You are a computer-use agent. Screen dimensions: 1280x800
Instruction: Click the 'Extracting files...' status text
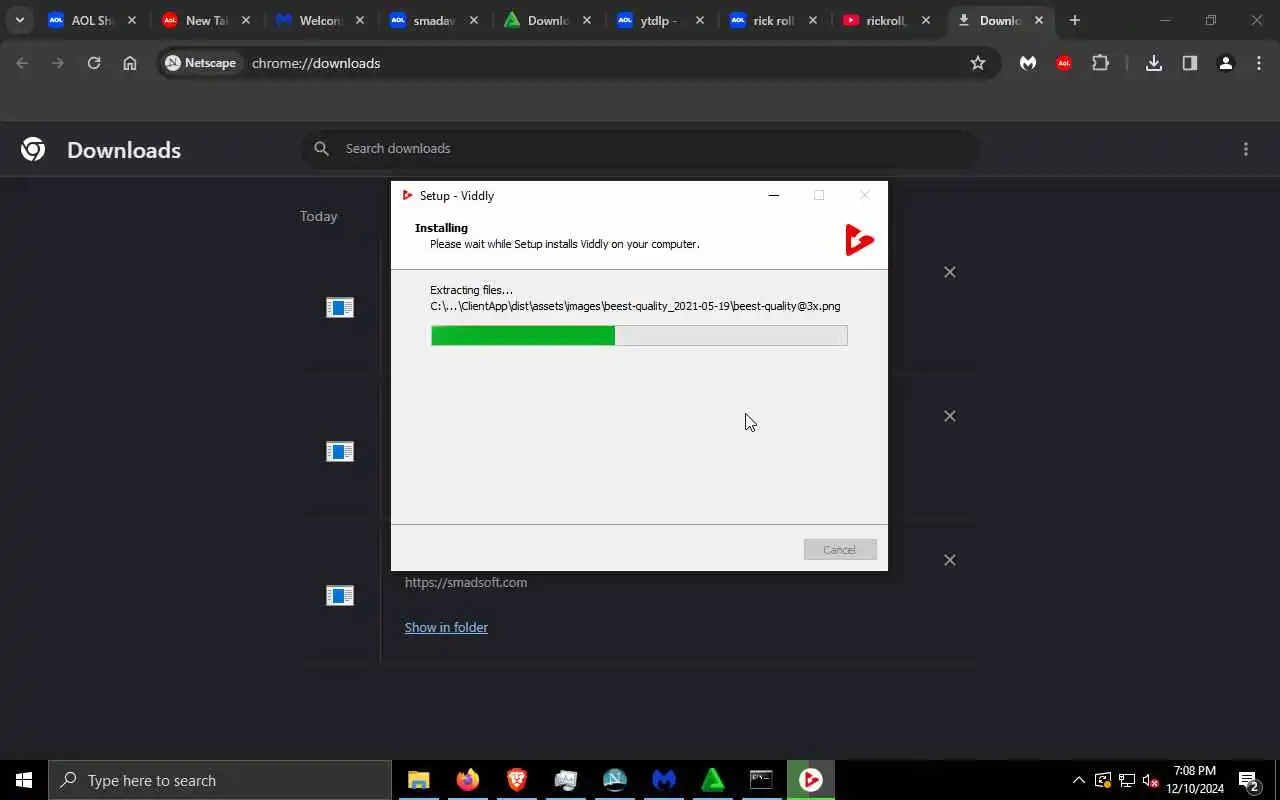click(471, 290)
